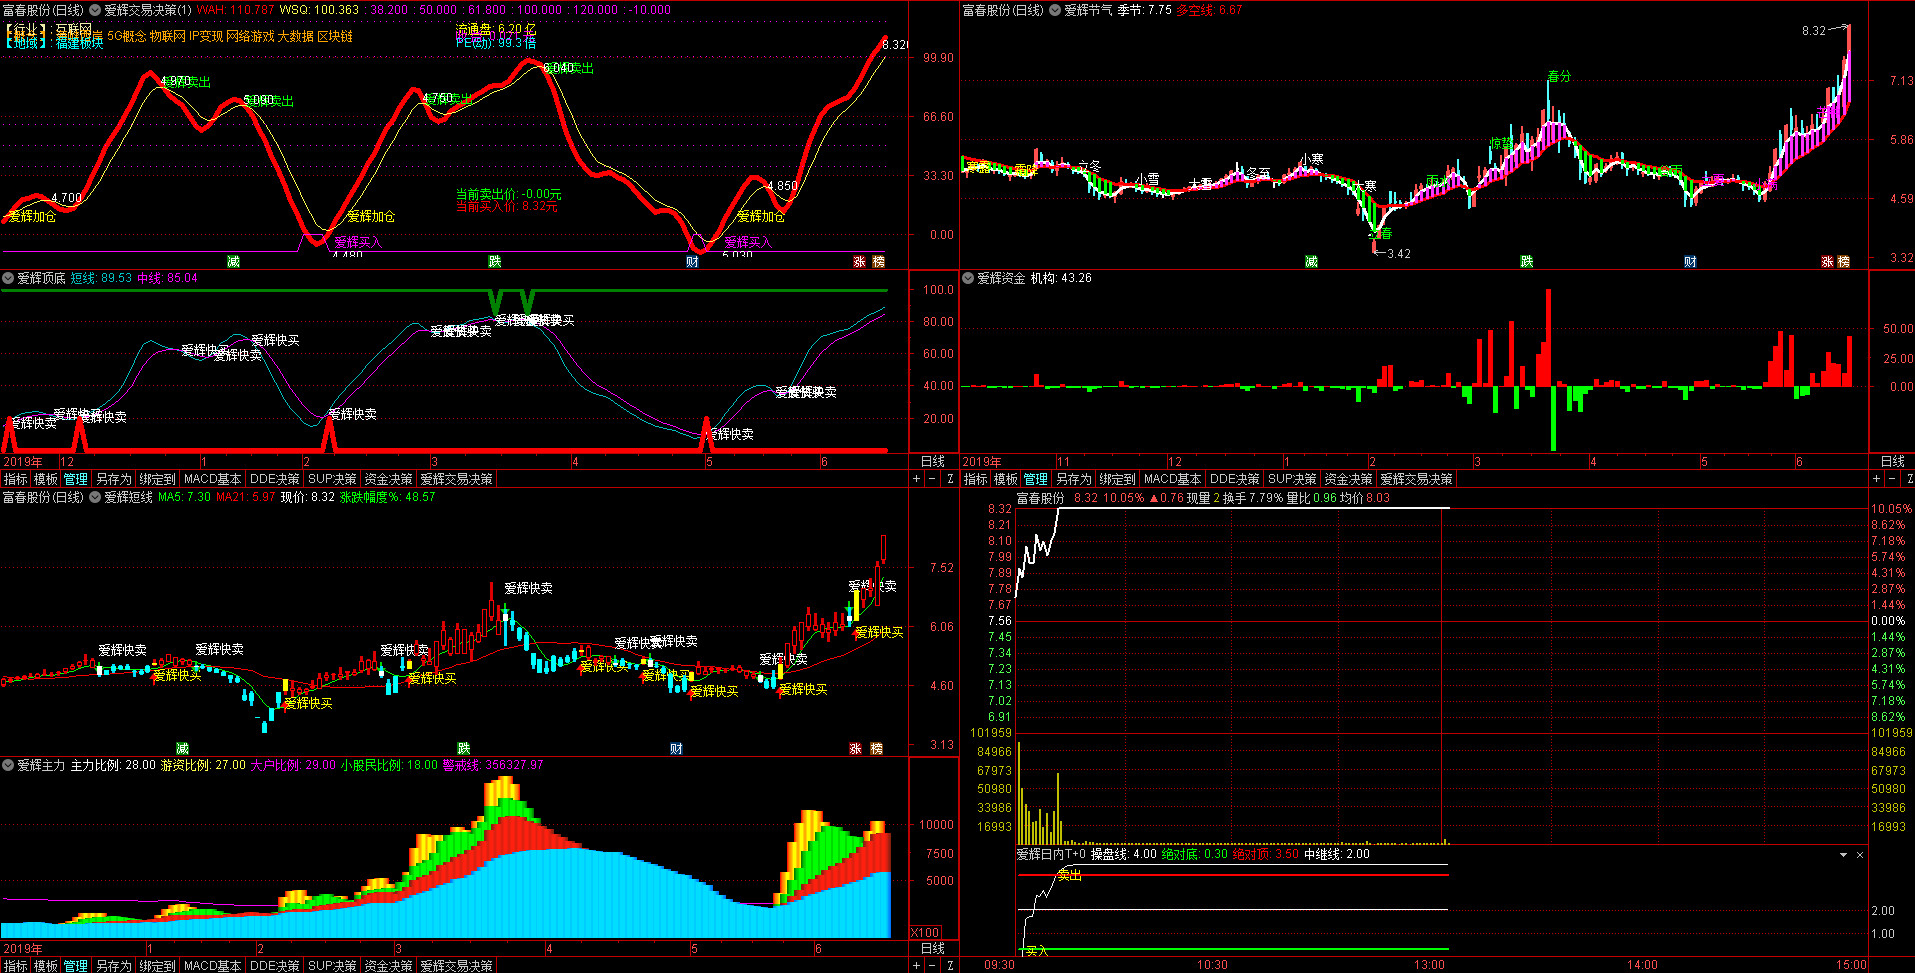Viewport: 1915px width, 973px height.
Task: Click the + zoom icon below the 爱辉主力 panel
Action: 916,965
